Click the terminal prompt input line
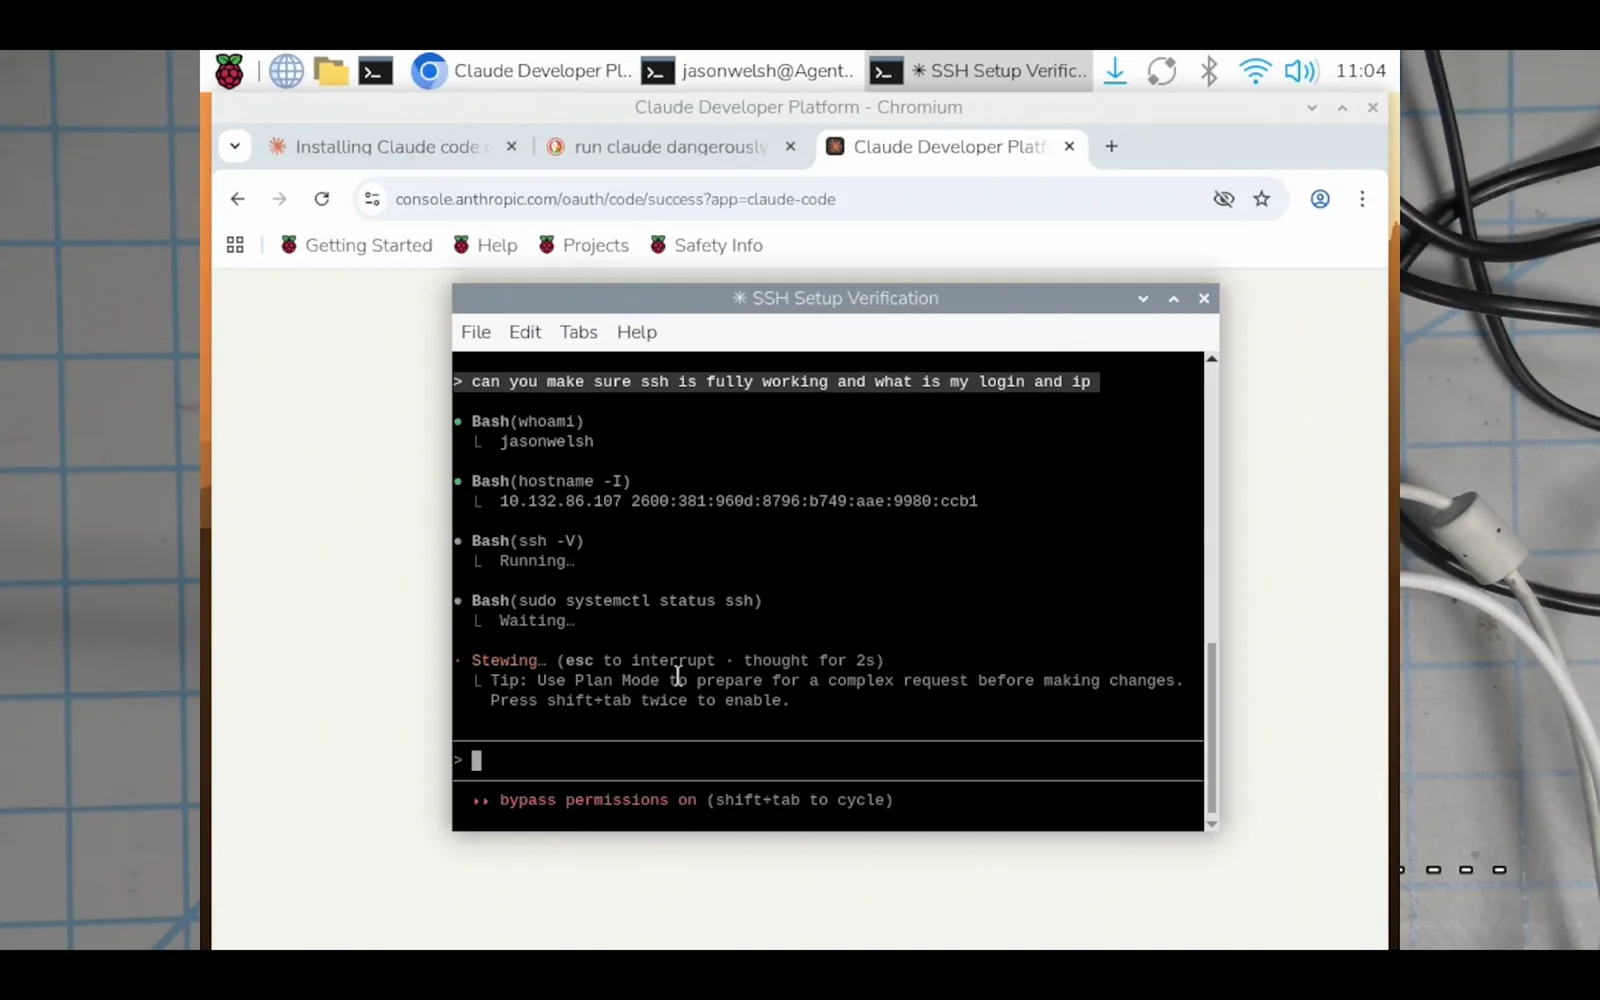The width and height of the screenshot is (1600, 1000). (x=828, y=761)
